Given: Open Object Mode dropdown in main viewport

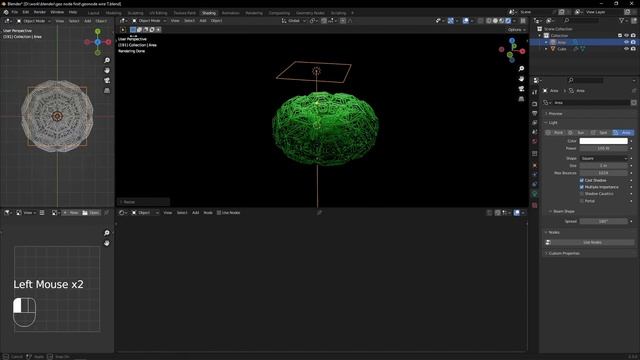Looking at the screenshot, I should [x=149, y=21].
